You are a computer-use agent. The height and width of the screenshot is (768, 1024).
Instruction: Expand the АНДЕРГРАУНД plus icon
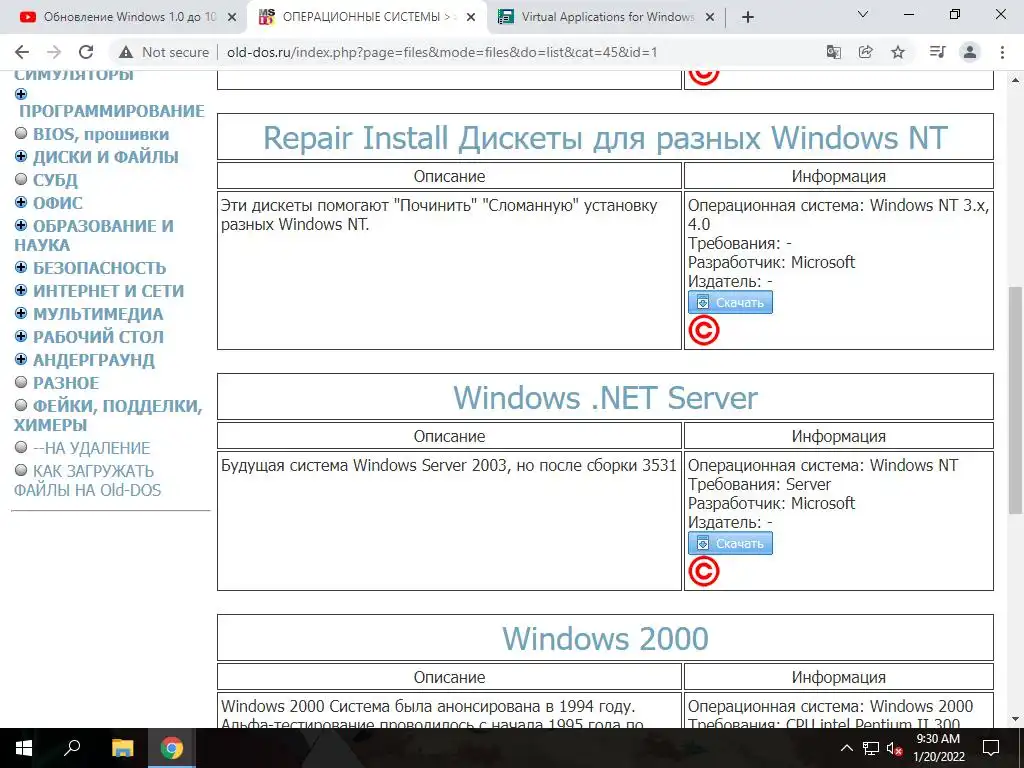pos(21,359)
